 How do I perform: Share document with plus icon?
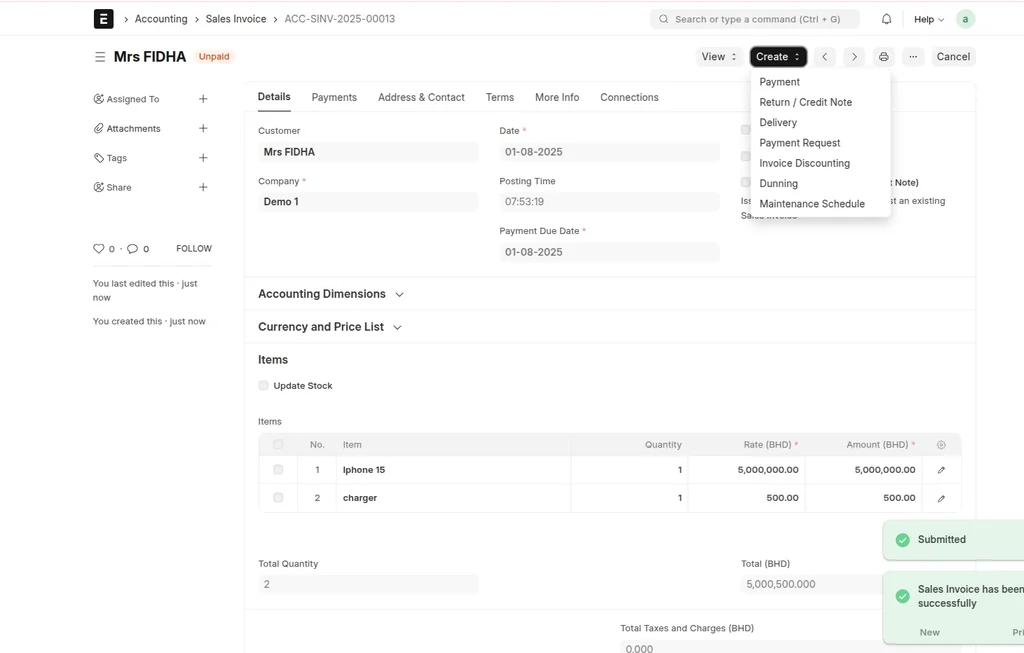[x=203, y=187]
